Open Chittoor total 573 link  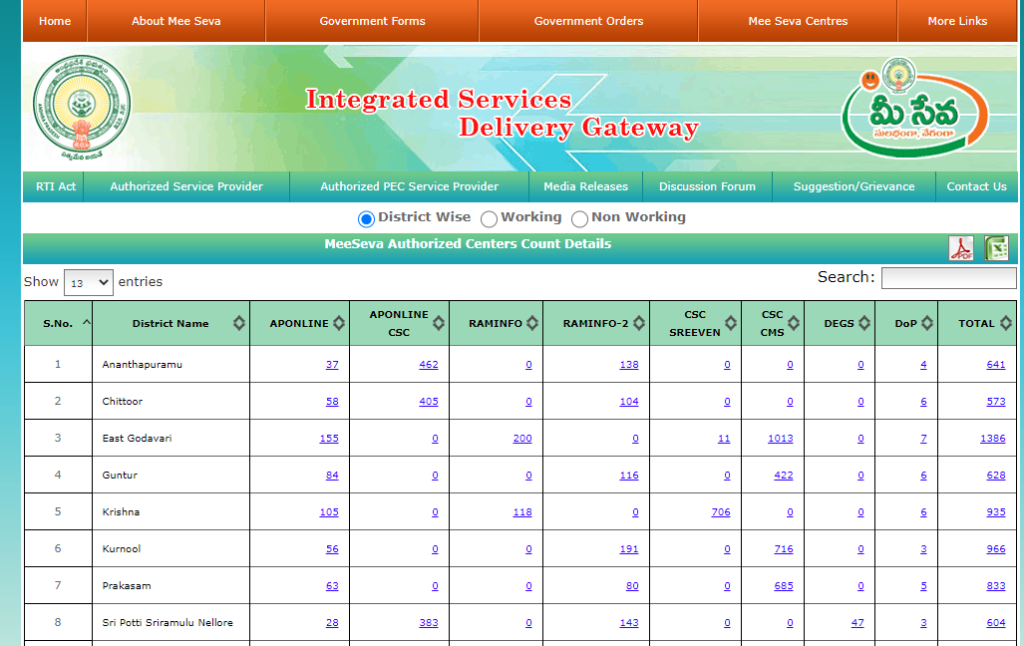click(x=996, y=401)
